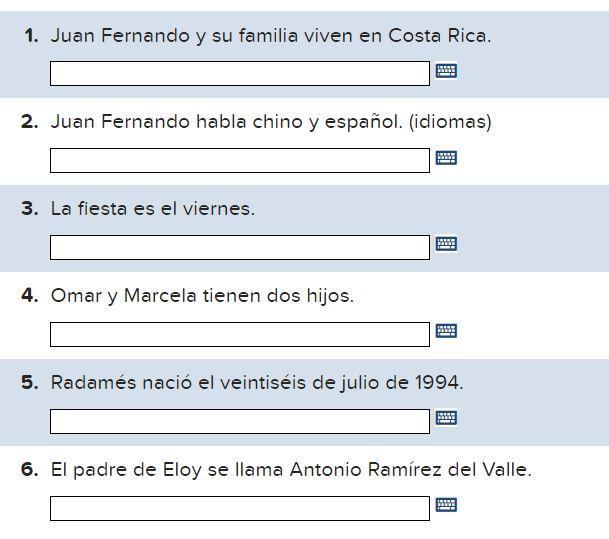The height and width of the screenshot is (539, 609).
Task: Click keyboard icon for the idiomas question
Action: coord(446,158)
